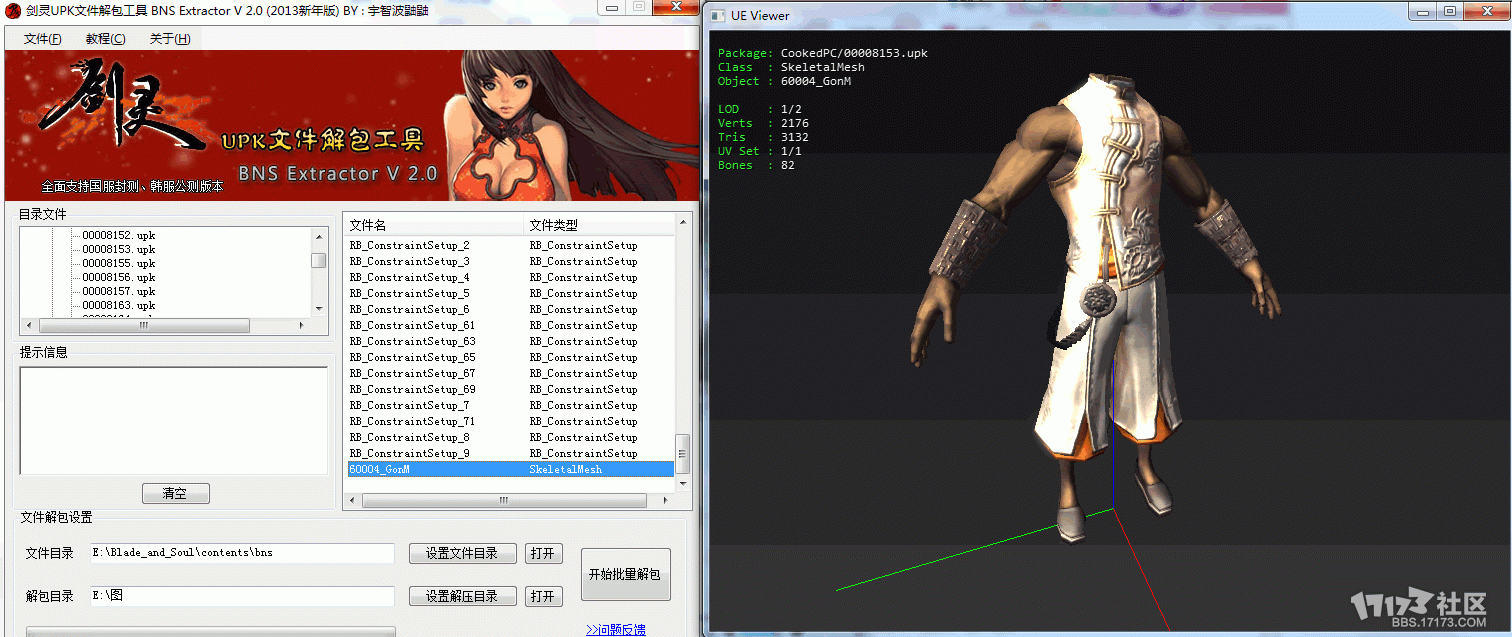The height and width of the screenshot is (637, 1512).
Task: Select 00008153.upk in the directory tree
Action: [x=119, y=249]
